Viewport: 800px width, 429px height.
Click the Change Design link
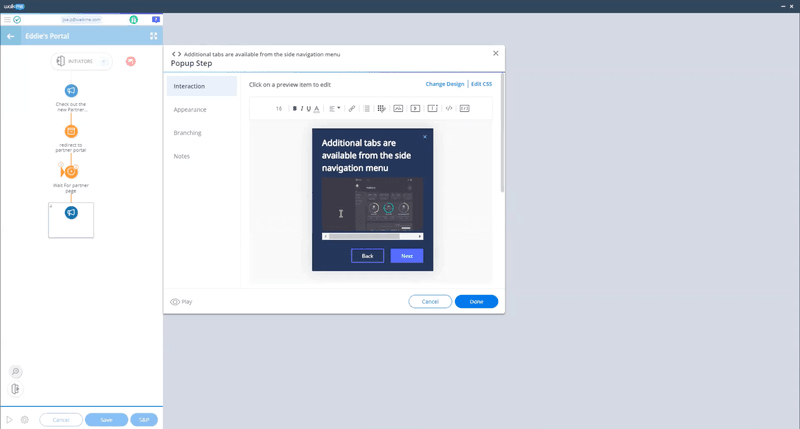click(444, 84)
